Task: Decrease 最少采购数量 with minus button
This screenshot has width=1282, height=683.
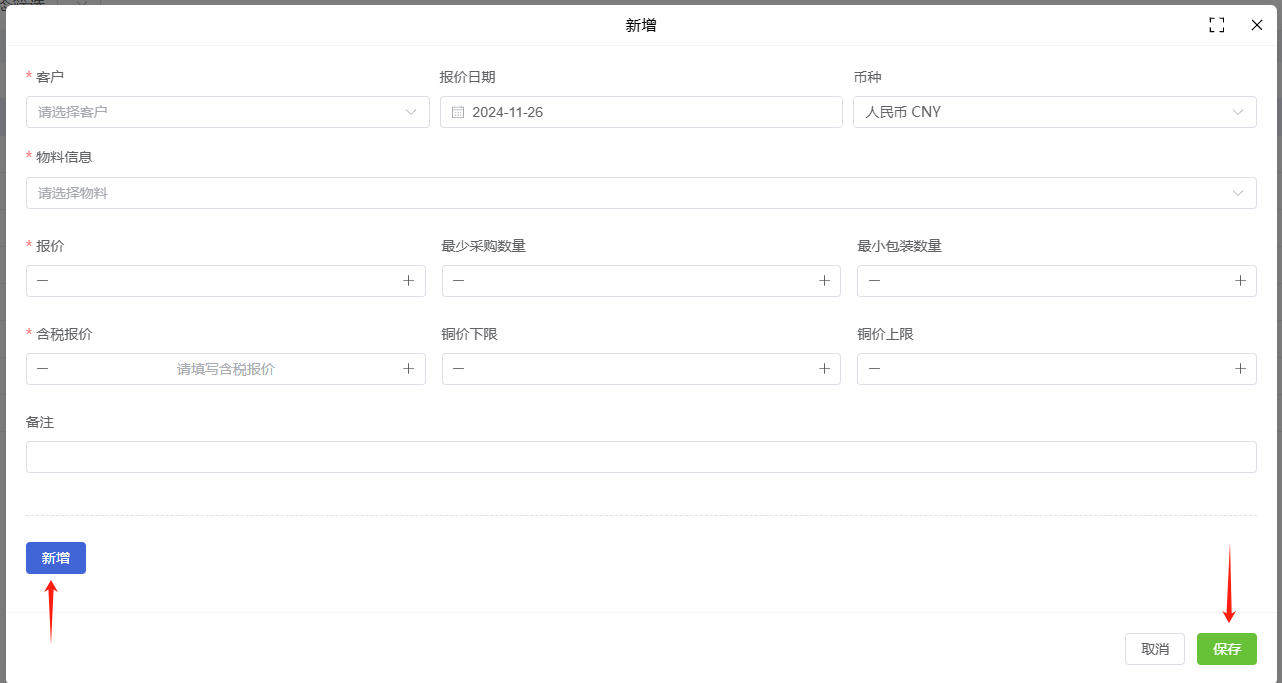Action: coord(458,281)
